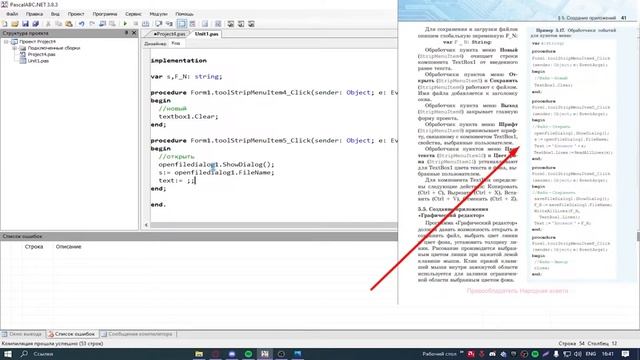Click the editor horizontal scrollbar track
The width and height of the screenshot is (640, 360).
tap(273, 225)
